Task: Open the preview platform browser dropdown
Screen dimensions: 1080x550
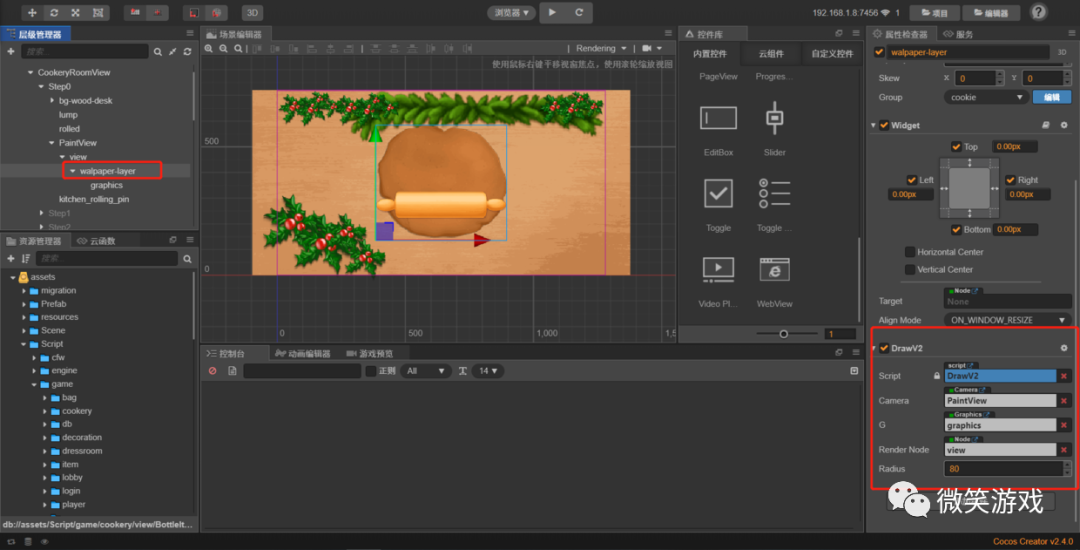Action: pyautogui.click(x=511, y=12)
